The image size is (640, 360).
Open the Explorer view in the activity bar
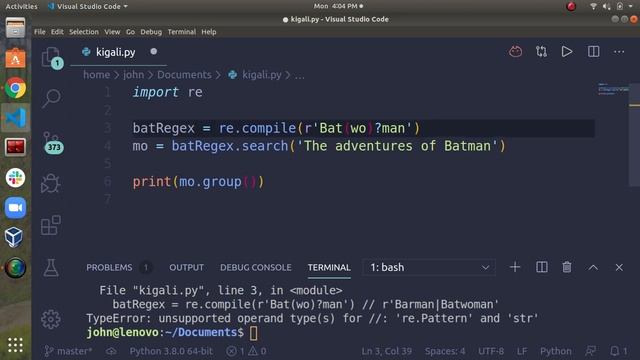51,57
